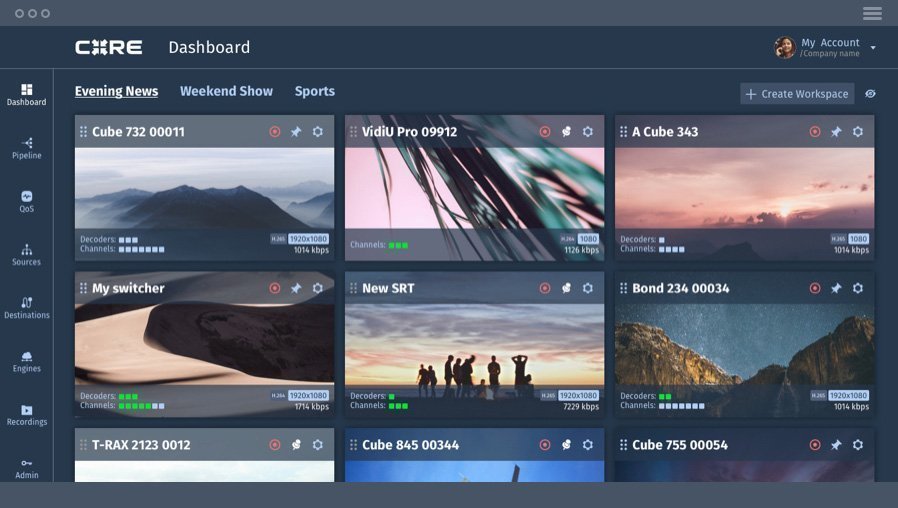Toggle record on My switcher
This screenshot has width=898, height=508.
(x=275, y=288)
